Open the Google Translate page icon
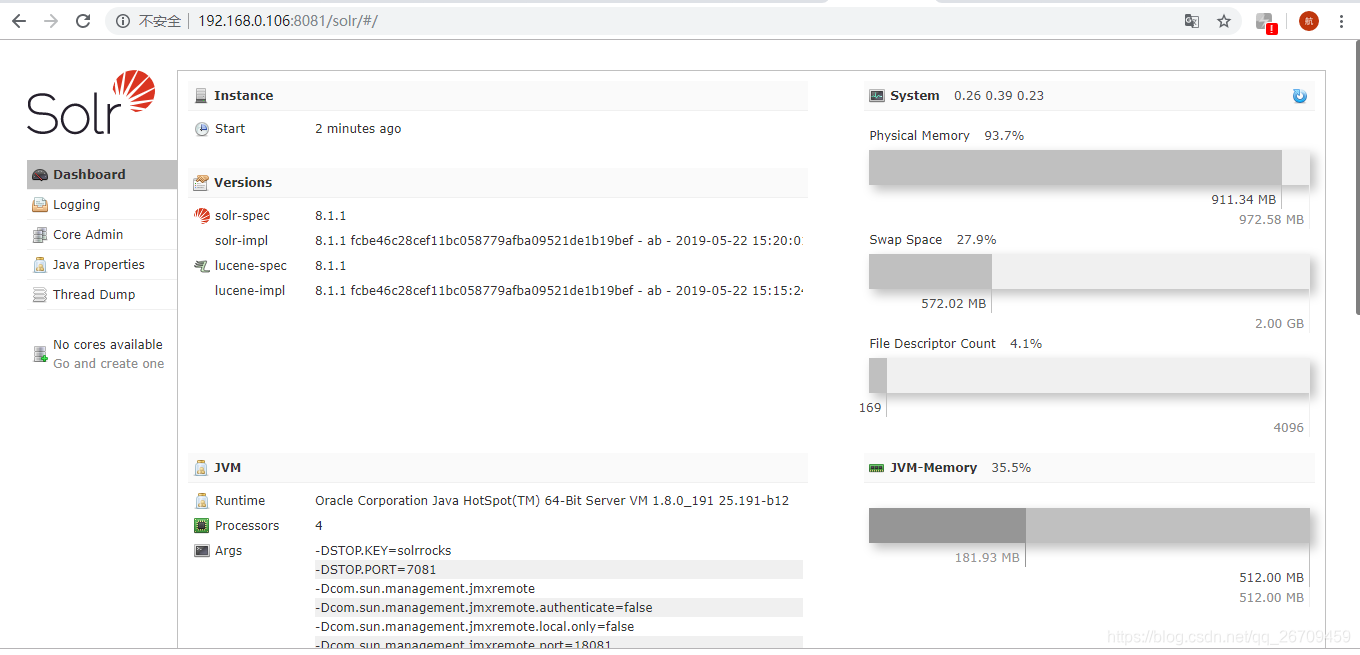1360x655 pixels. point(1192,21)
